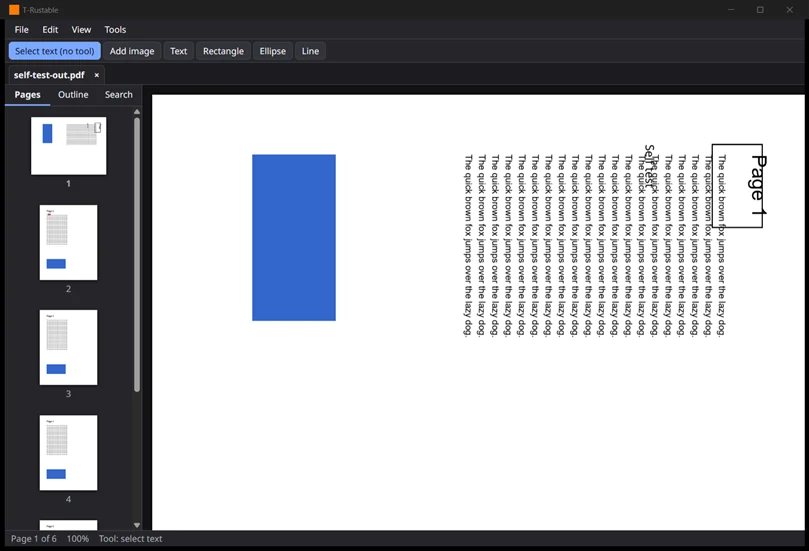This screenshot has height=551, width=809.
Task: Minimize the T-Rustable window
Action: click(x=731, y=10)
